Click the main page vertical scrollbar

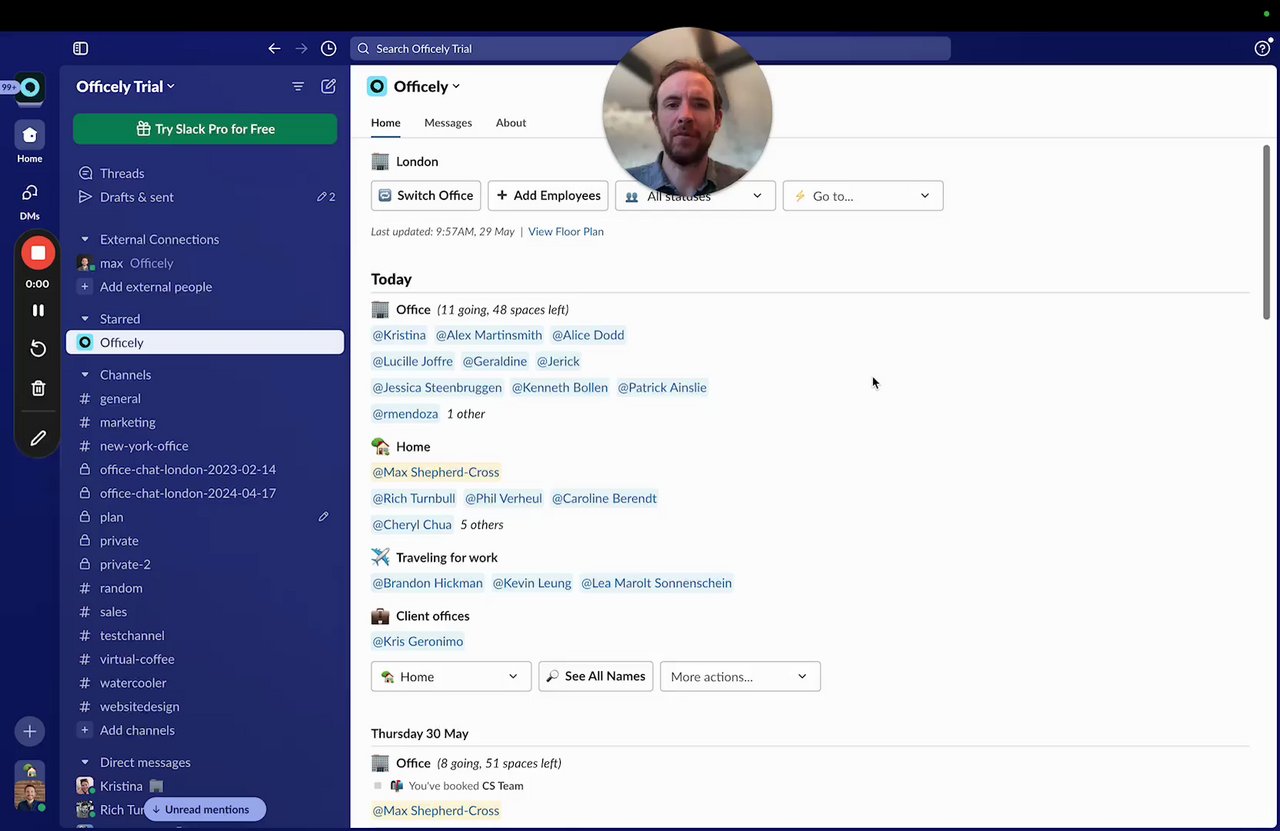pyautogui.click(x=1266, y=232)
